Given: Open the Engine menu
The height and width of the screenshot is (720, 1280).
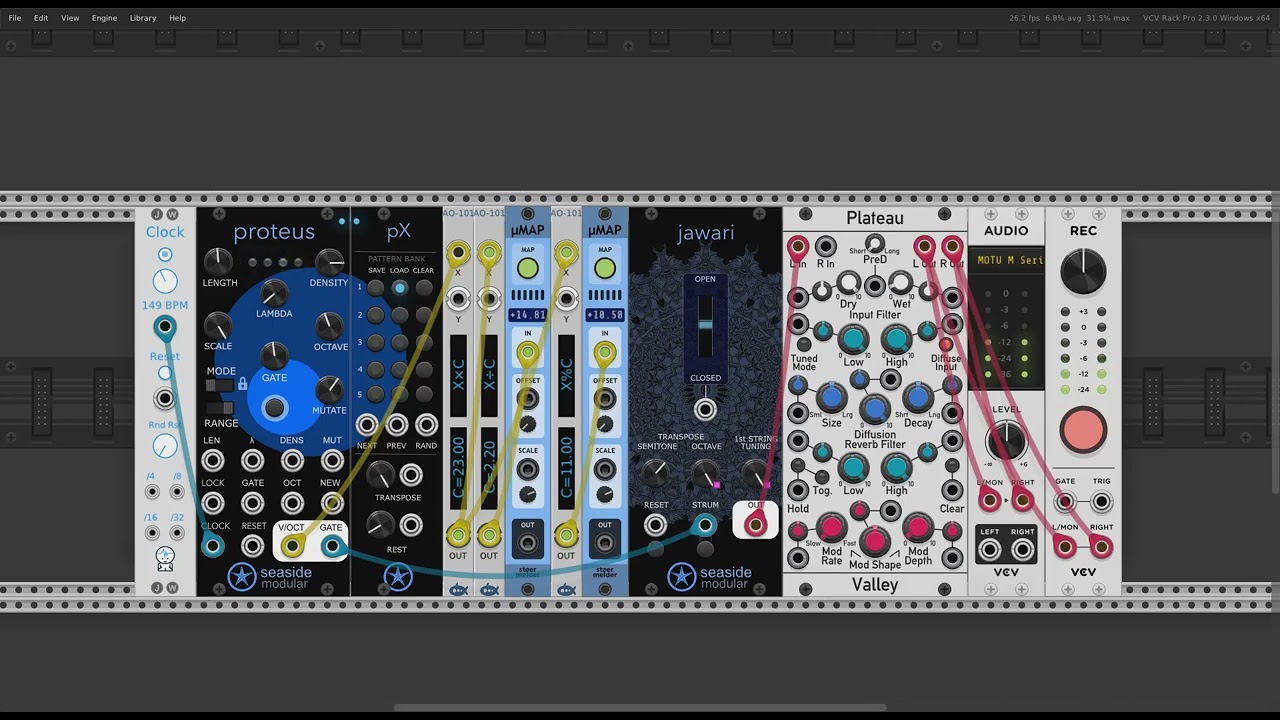Looking at the screenshot, I should point(104,18).
